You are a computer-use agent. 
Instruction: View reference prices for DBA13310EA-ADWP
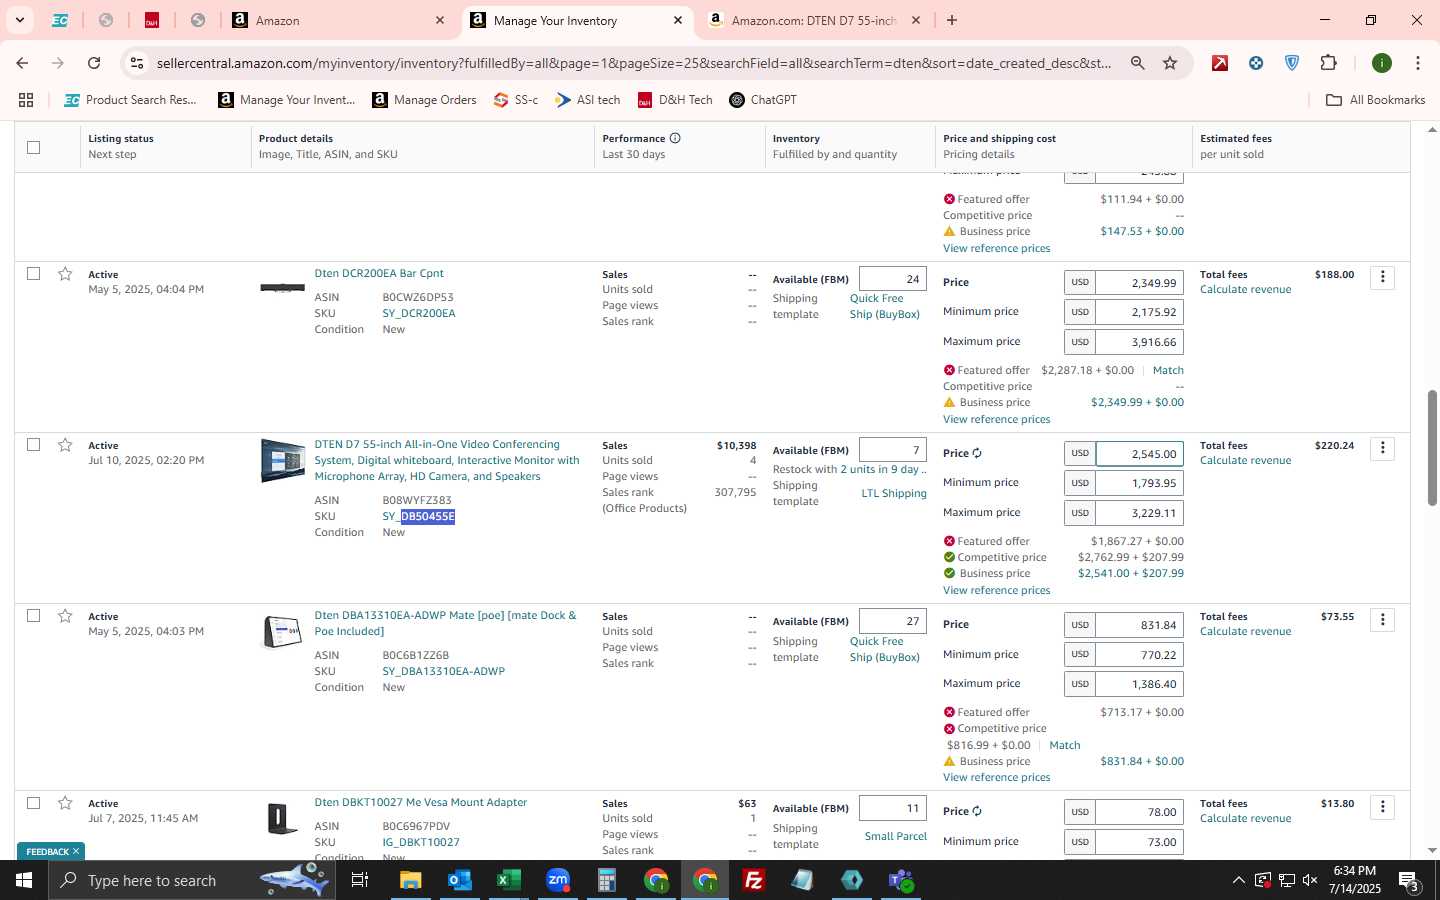coord(996,777)
